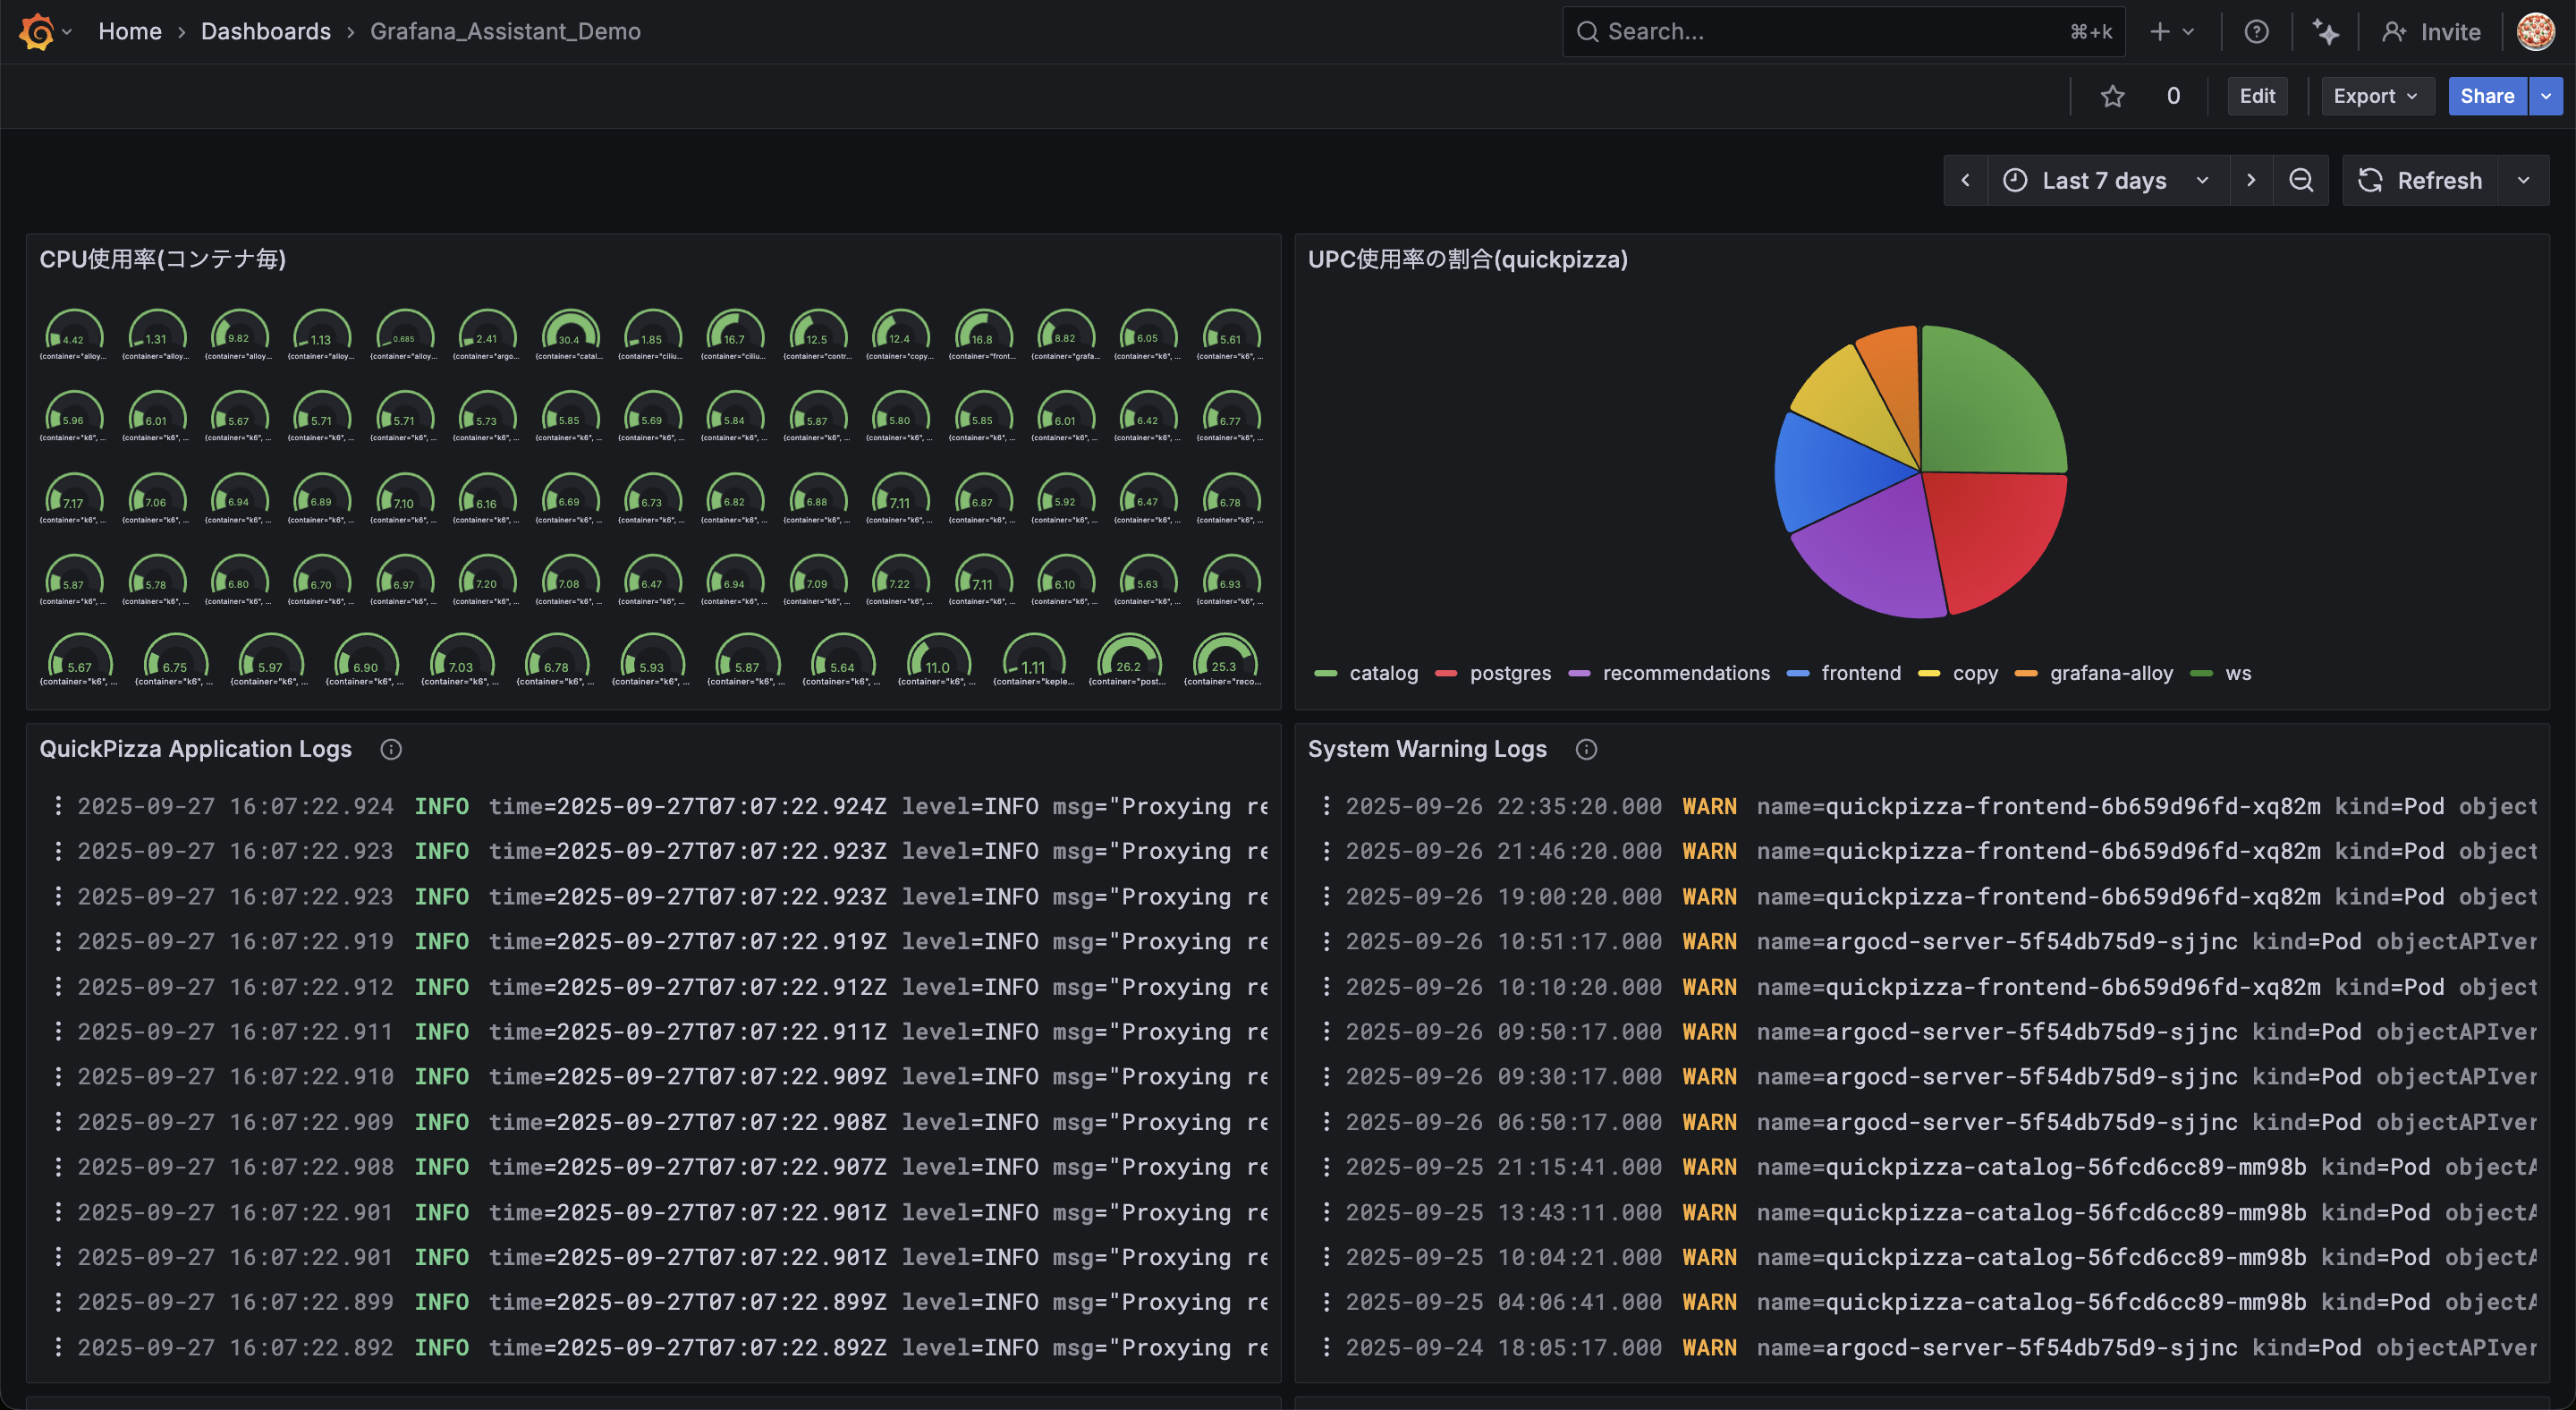The width and height of the screenshot is (2576, 1410).
Task: Open the help question mark icon
Action: tap(2256, 32)
